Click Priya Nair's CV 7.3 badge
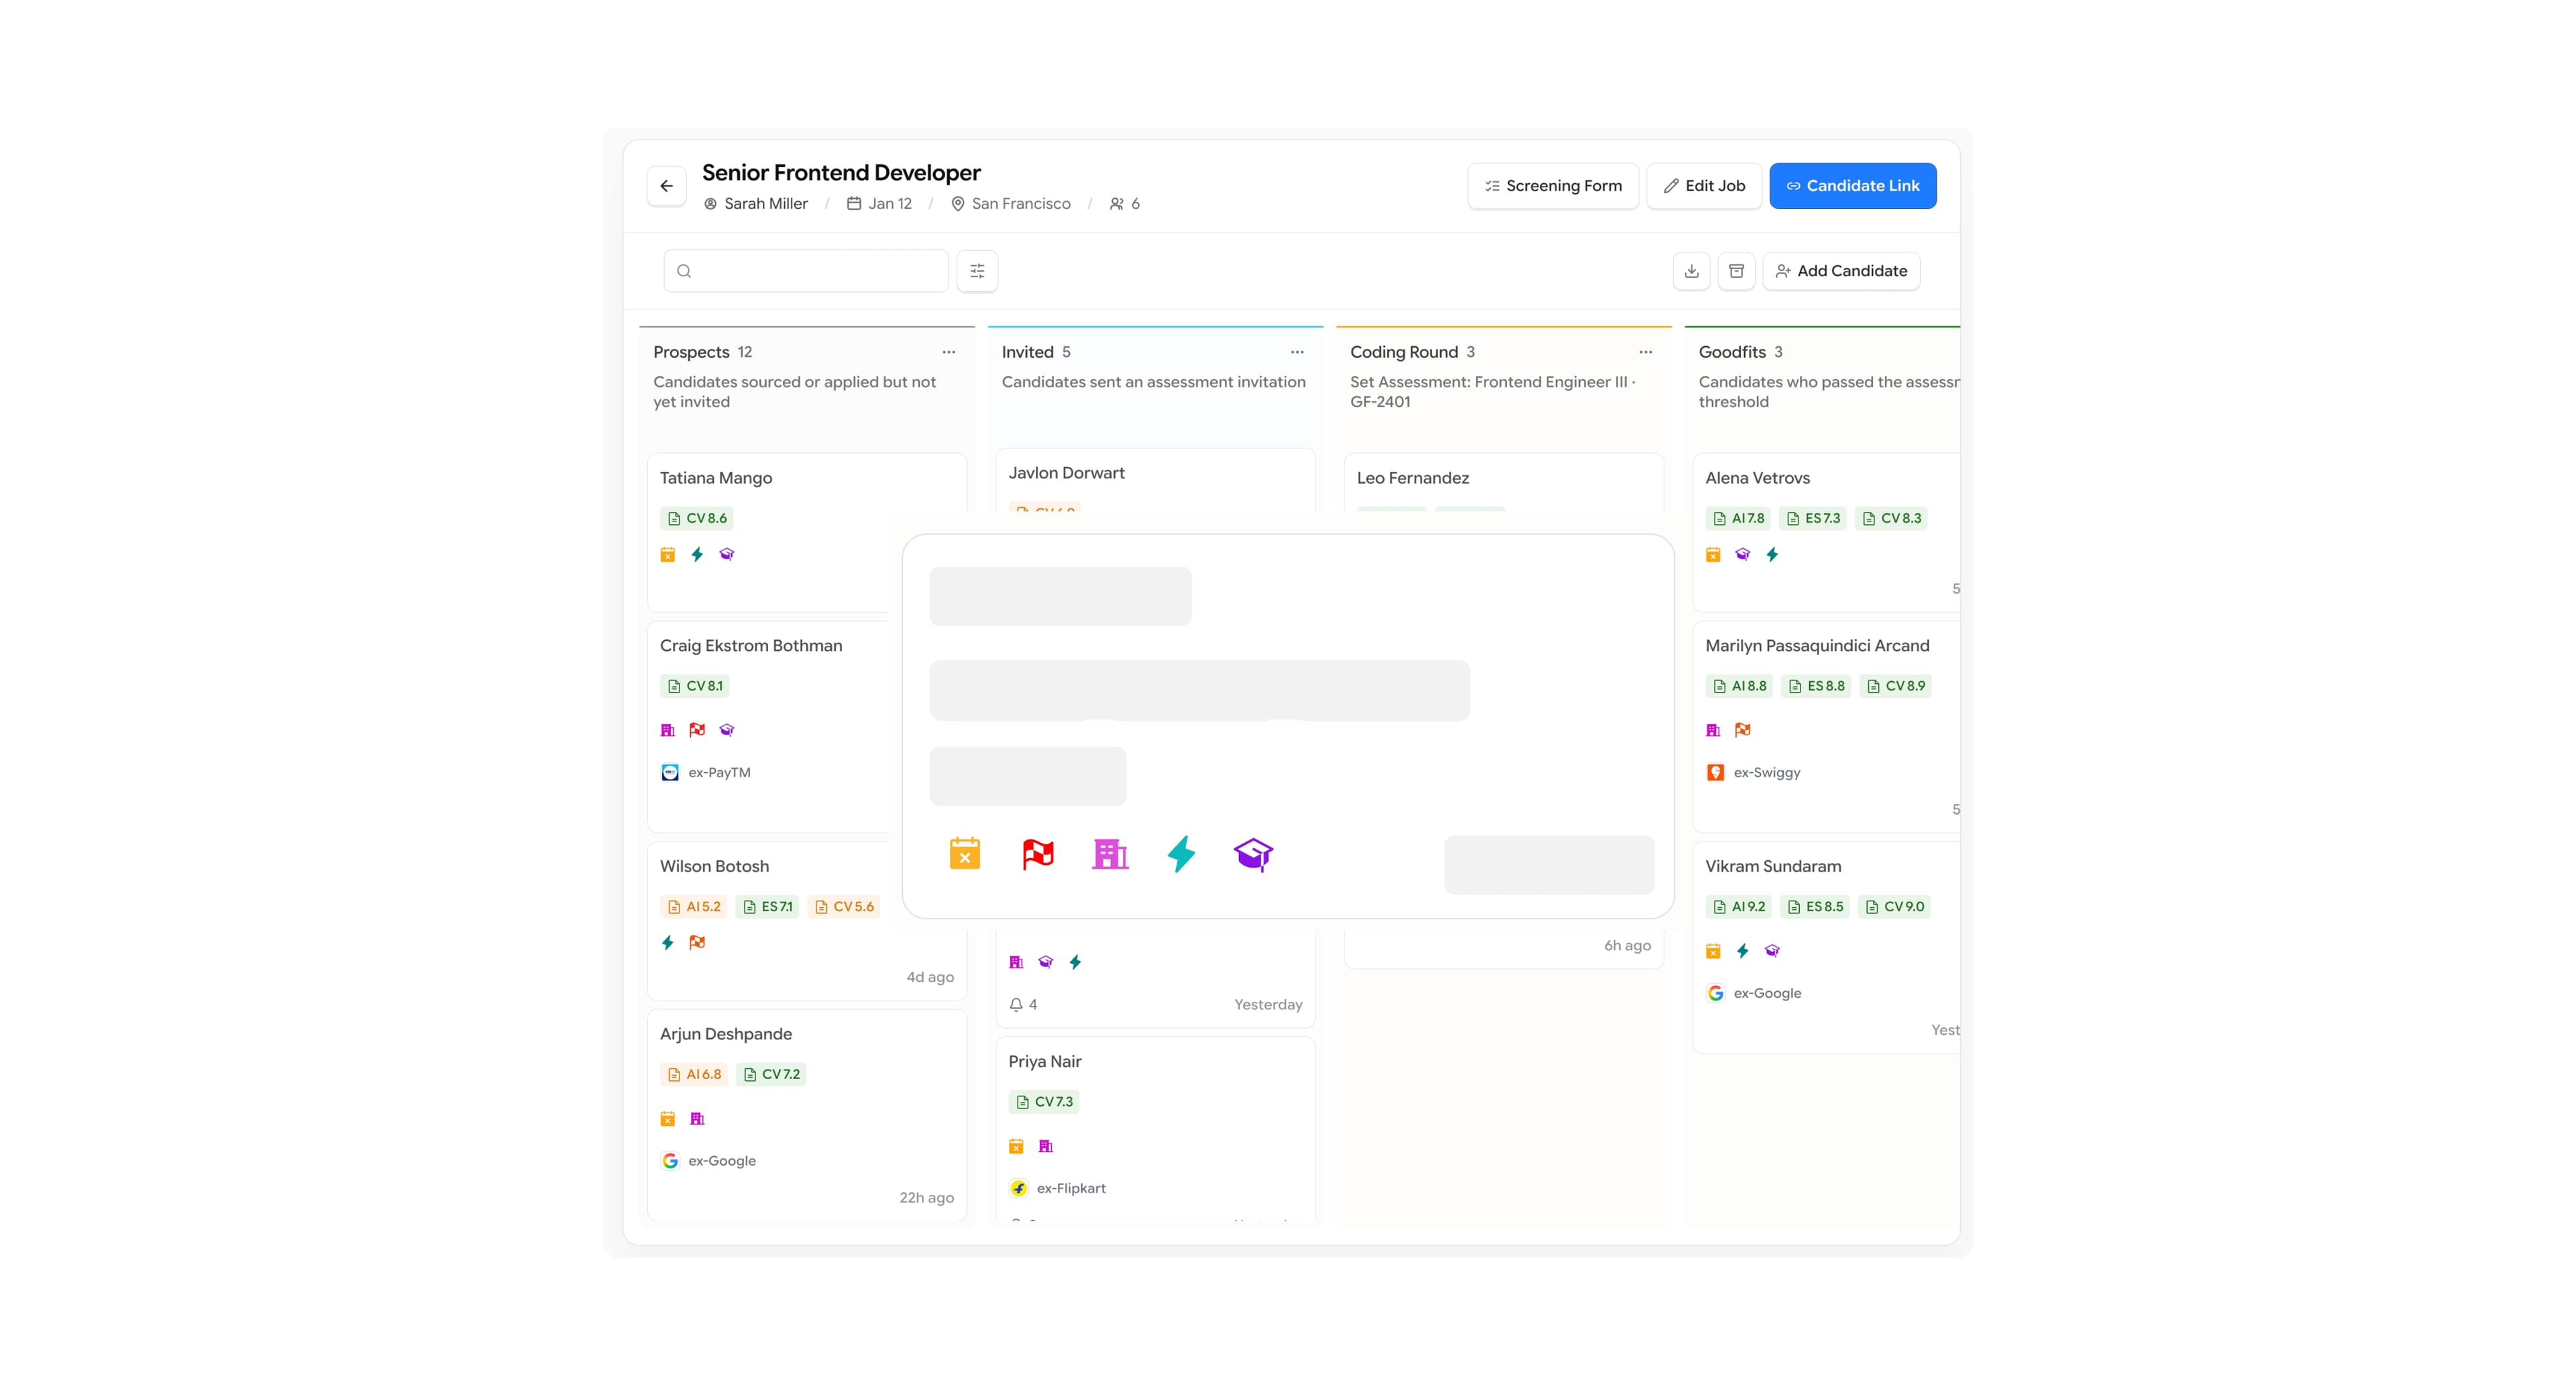Viewport: 2576px width, 1385px height. 1044,1102
